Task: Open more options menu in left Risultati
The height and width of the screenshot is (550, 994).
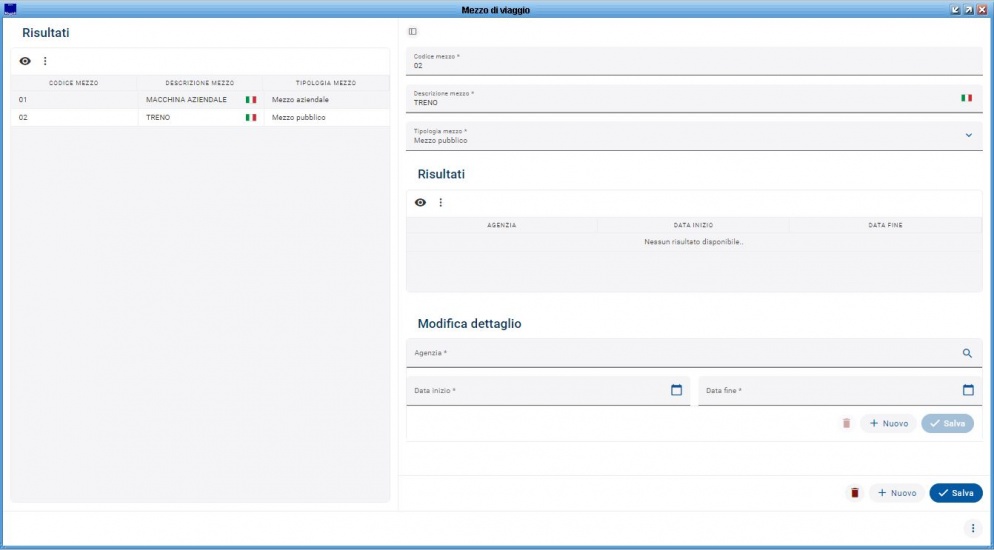Action: (x=45, y=61)
